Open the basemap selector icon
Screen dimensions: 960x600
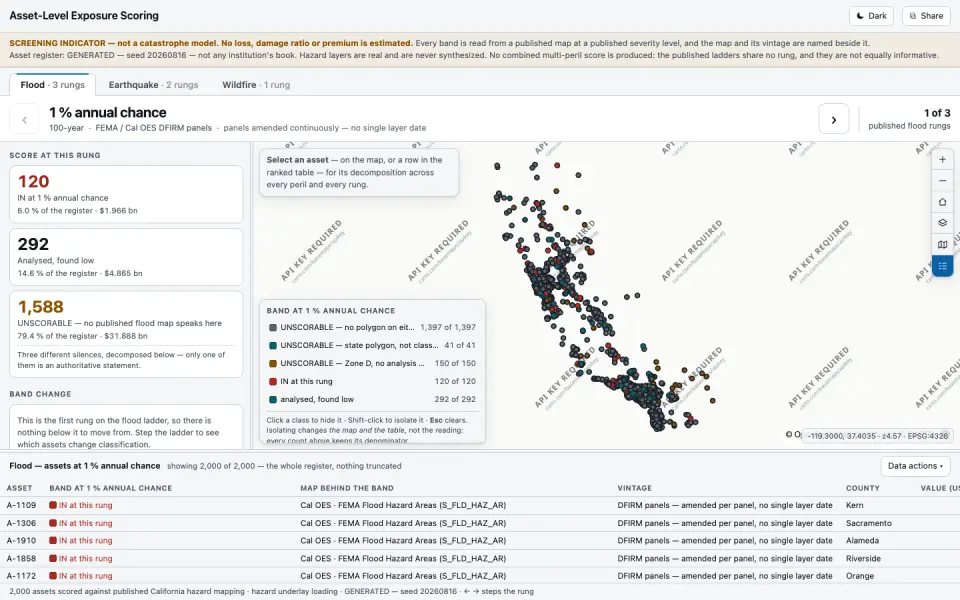tap(942, 244)
